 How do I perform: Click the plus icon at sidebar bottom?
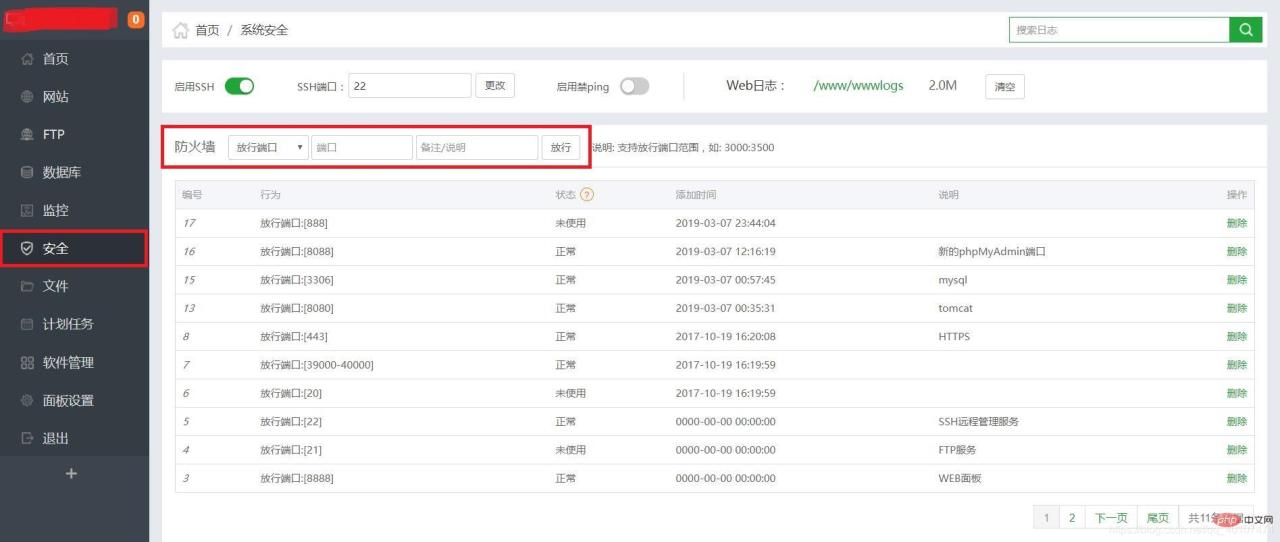click(x=71, y=474)
